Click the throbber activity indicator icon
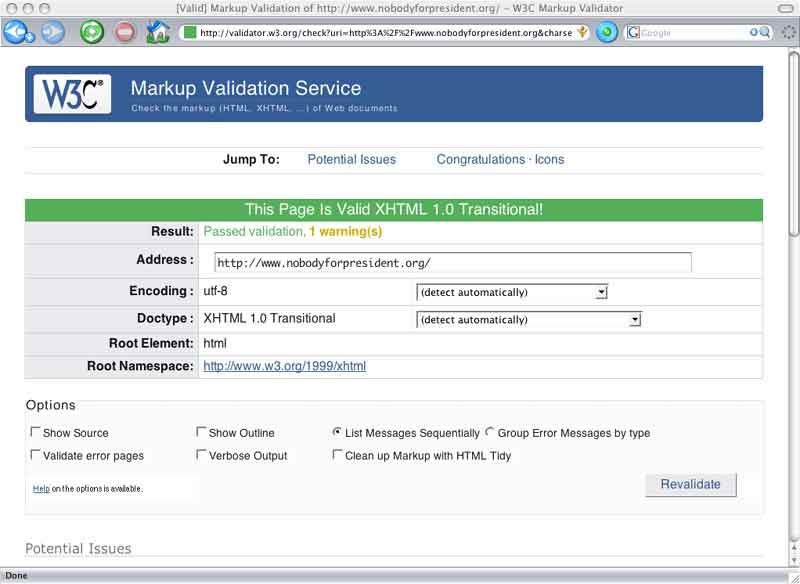Image resolution: width=800 pixels, height=584 pixels. pyautogui.click(x=789, y=33)
